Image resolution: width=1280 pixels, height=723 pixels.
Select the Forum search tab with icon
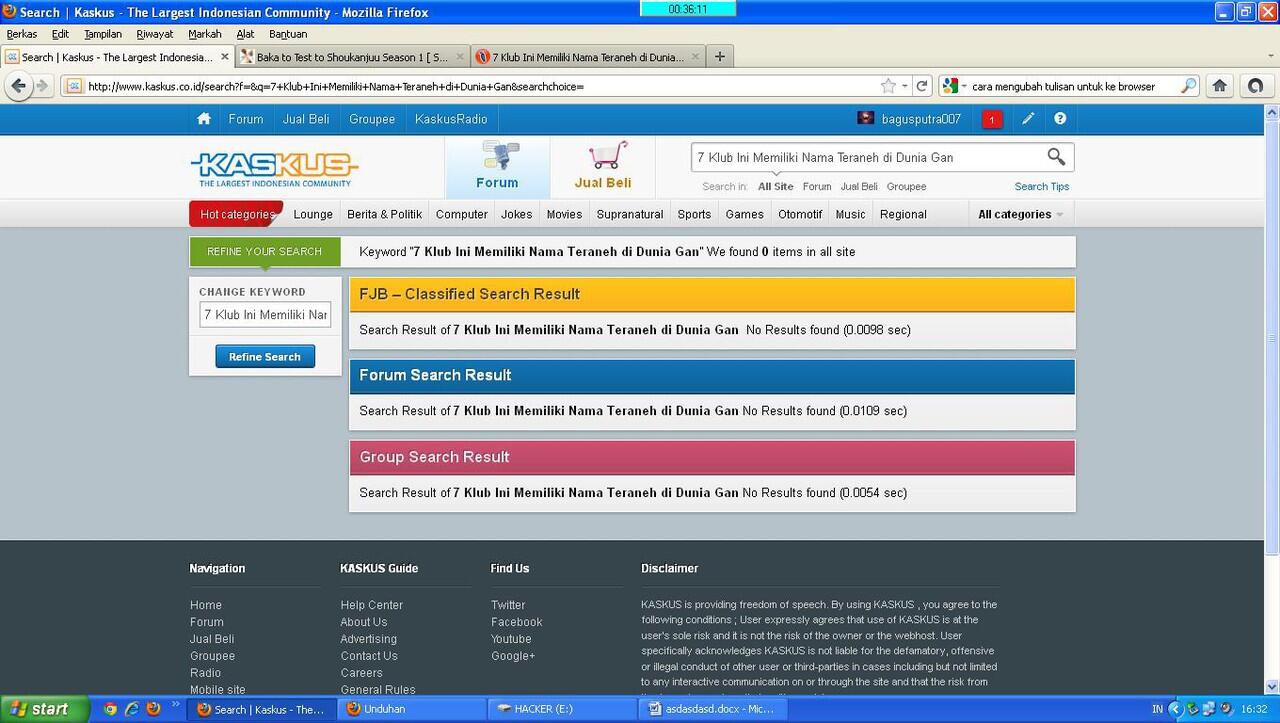[497, 167]
